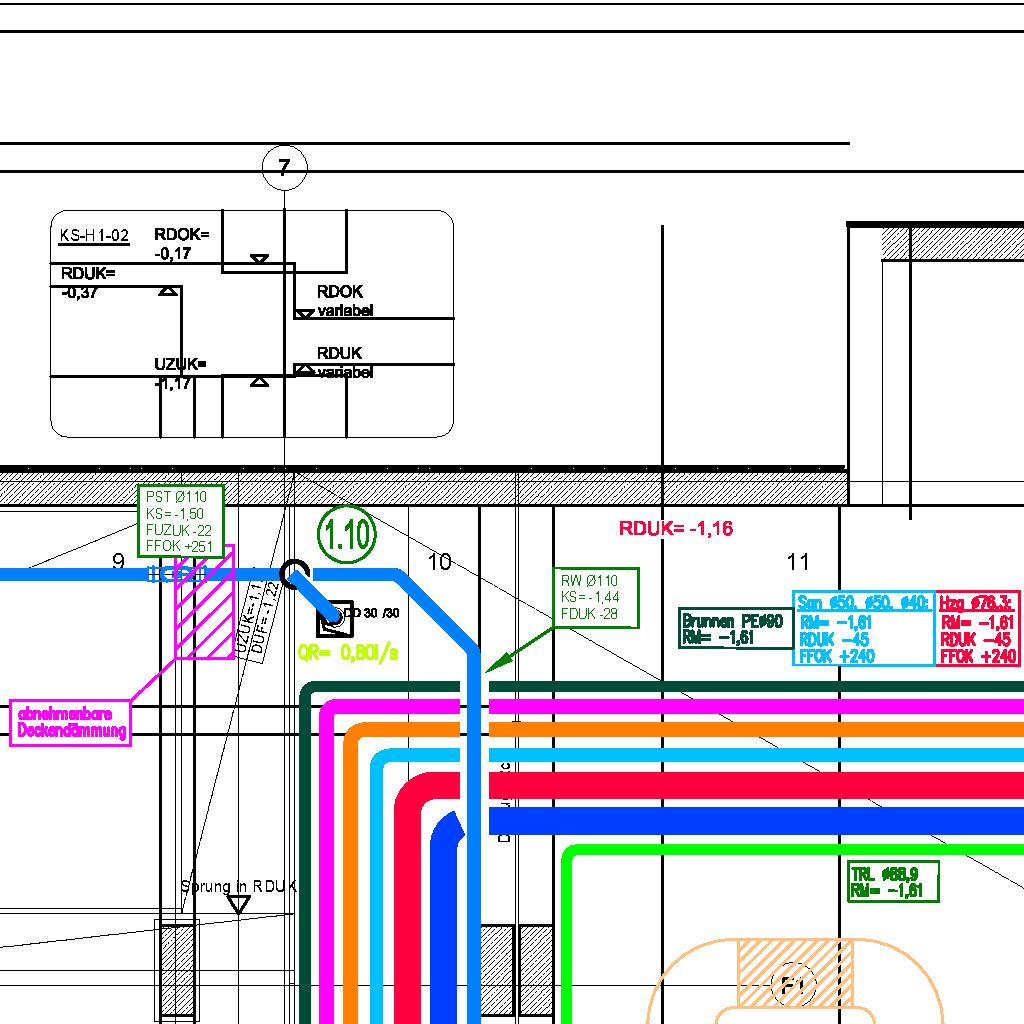Viewport: 1024px width, 1024px height.
Task: Click the red RDUK= -1,16 text
Action: click(676, 529)
